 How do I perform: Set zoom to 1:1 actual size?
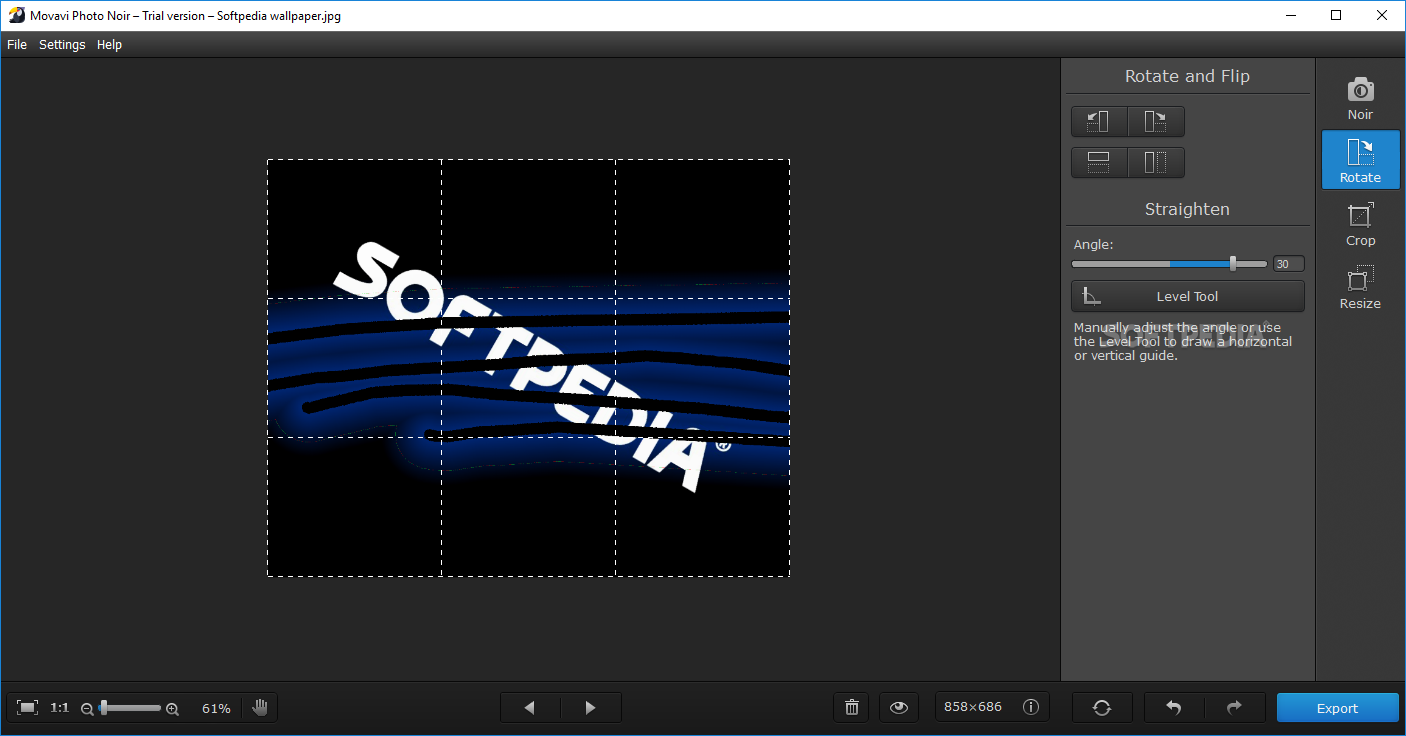[60, 708]
